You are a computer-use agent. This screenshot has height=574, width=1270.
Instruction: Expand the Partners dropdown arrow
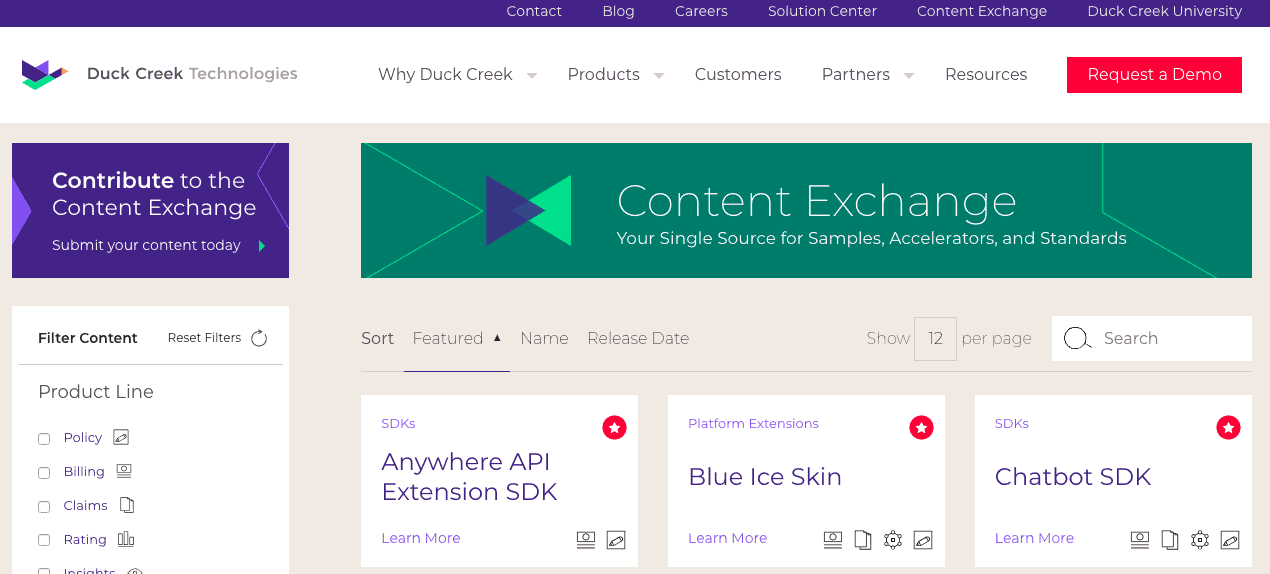(x=909, y=76)
